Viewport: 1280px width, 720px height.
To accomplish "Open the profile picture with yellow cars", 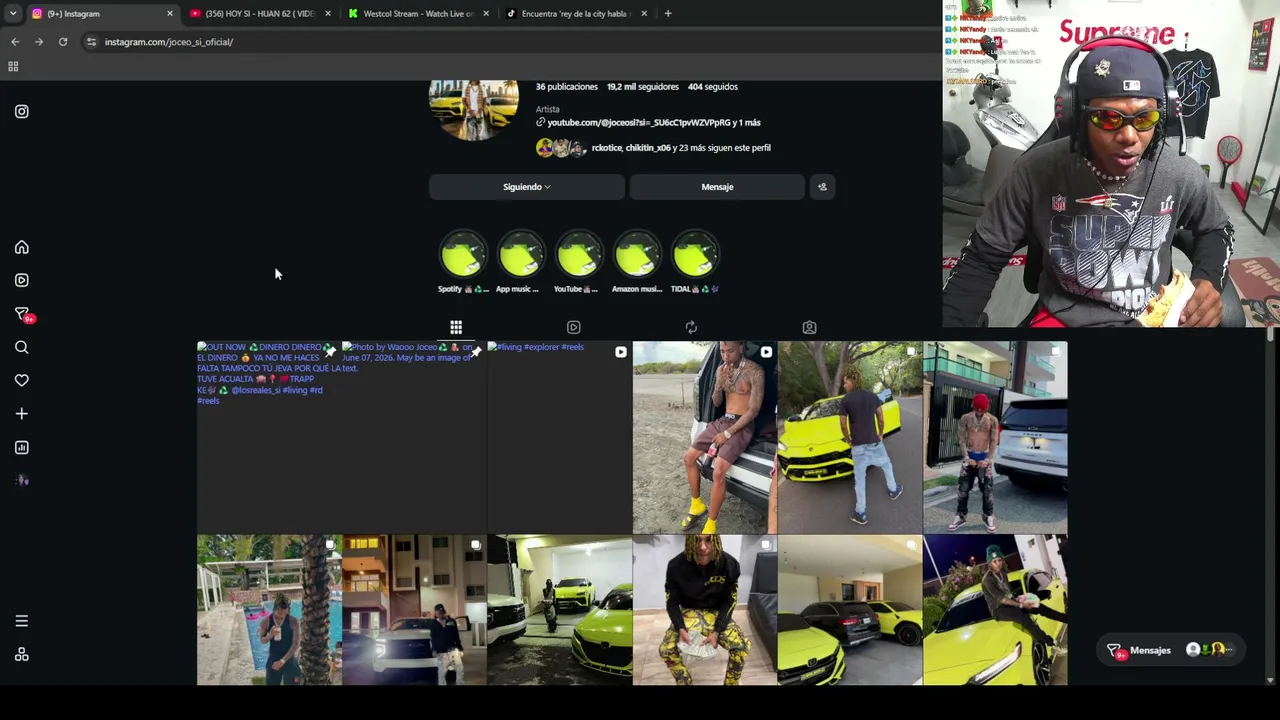I will pyautogui.click(x=474, y=110).
